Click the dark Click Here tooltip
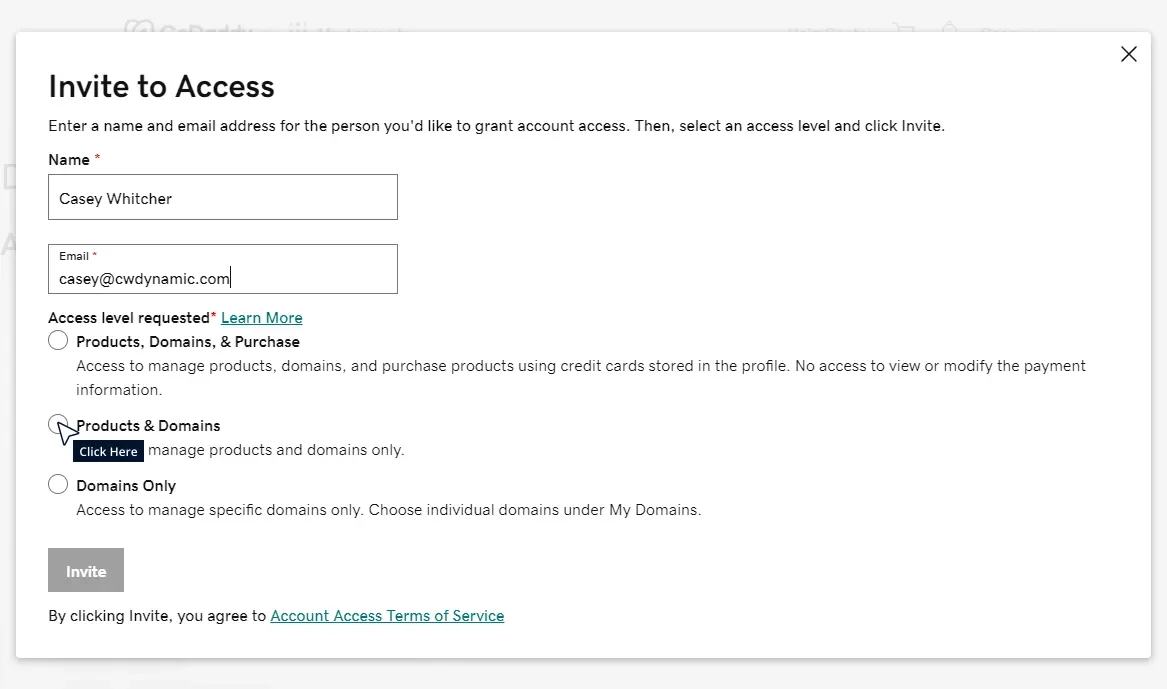The width and height of the screenshot is (1167, 689). 108,451
